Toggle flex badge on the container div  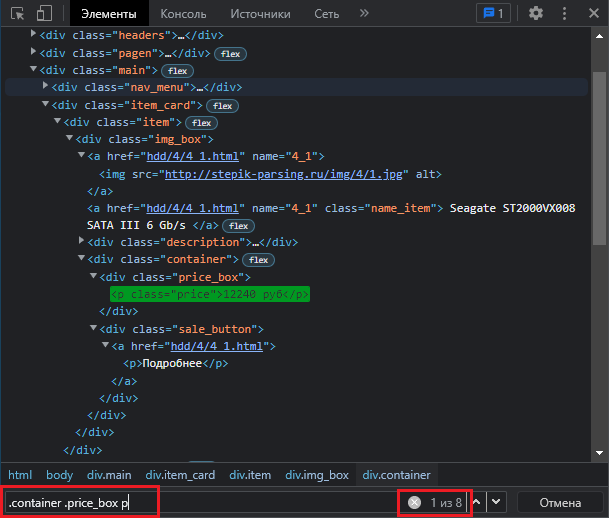tap(258, 259)
